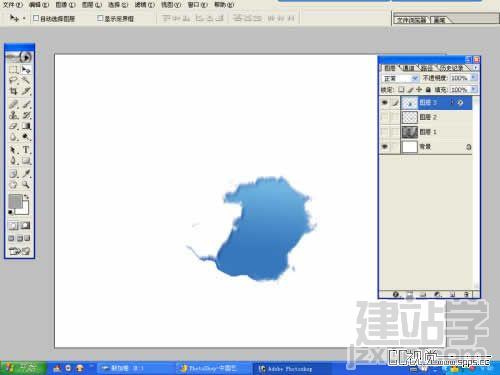Tick the 显示定界框 checkbox
This screenshot has height=375, width=500.
point(100,18)
